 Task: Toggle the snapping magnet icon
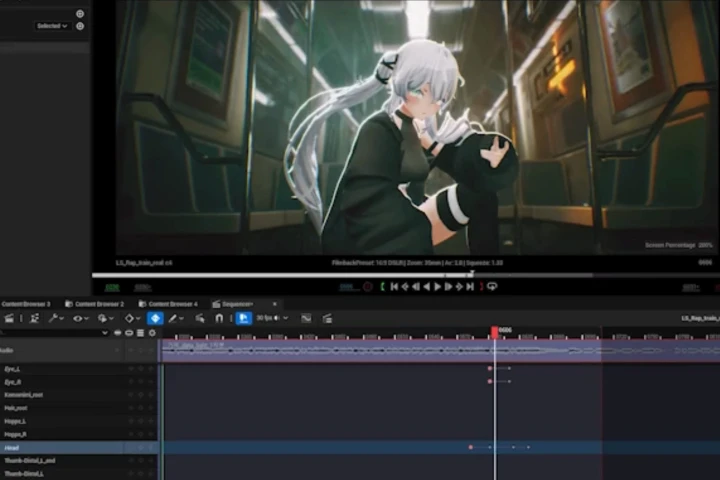[219, 318]
